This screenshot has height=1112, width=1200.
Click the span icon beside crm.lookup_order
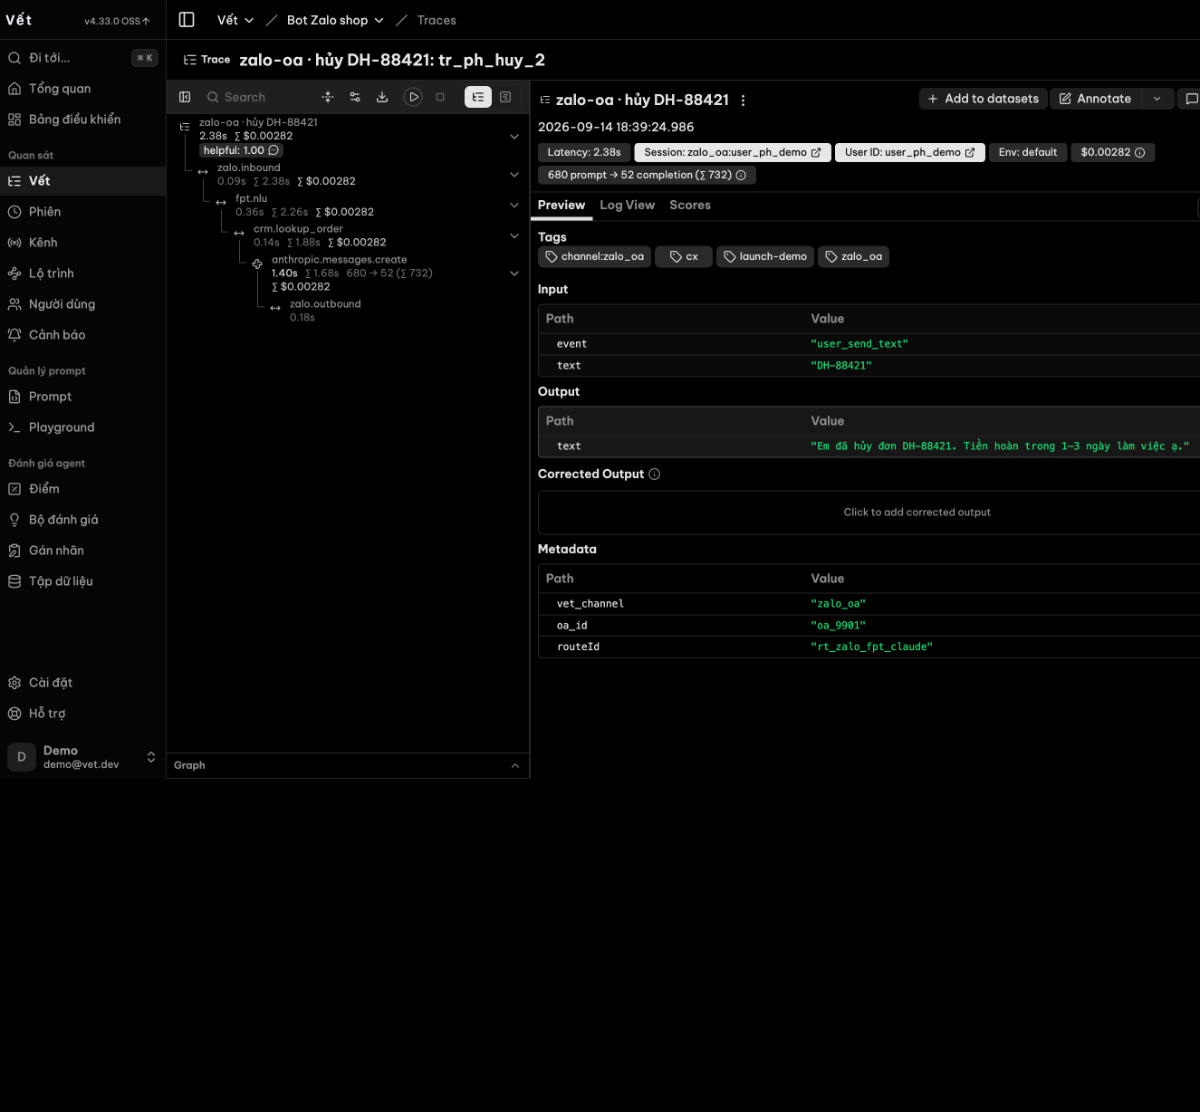tap(239, 233)
